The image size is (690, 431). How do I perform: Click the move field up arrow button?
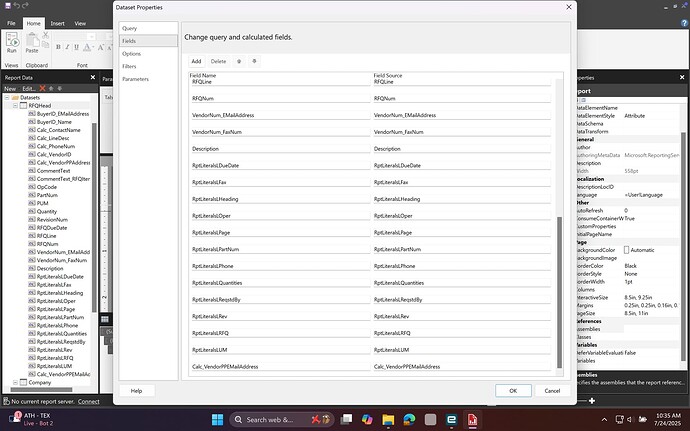(239, 61)
